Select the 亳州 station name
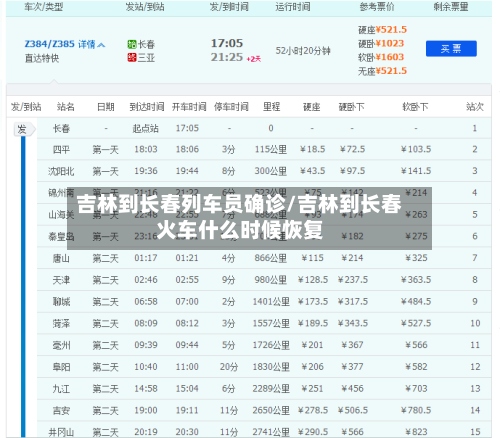This screenshot has height=438, width=500. coord(61,345)
